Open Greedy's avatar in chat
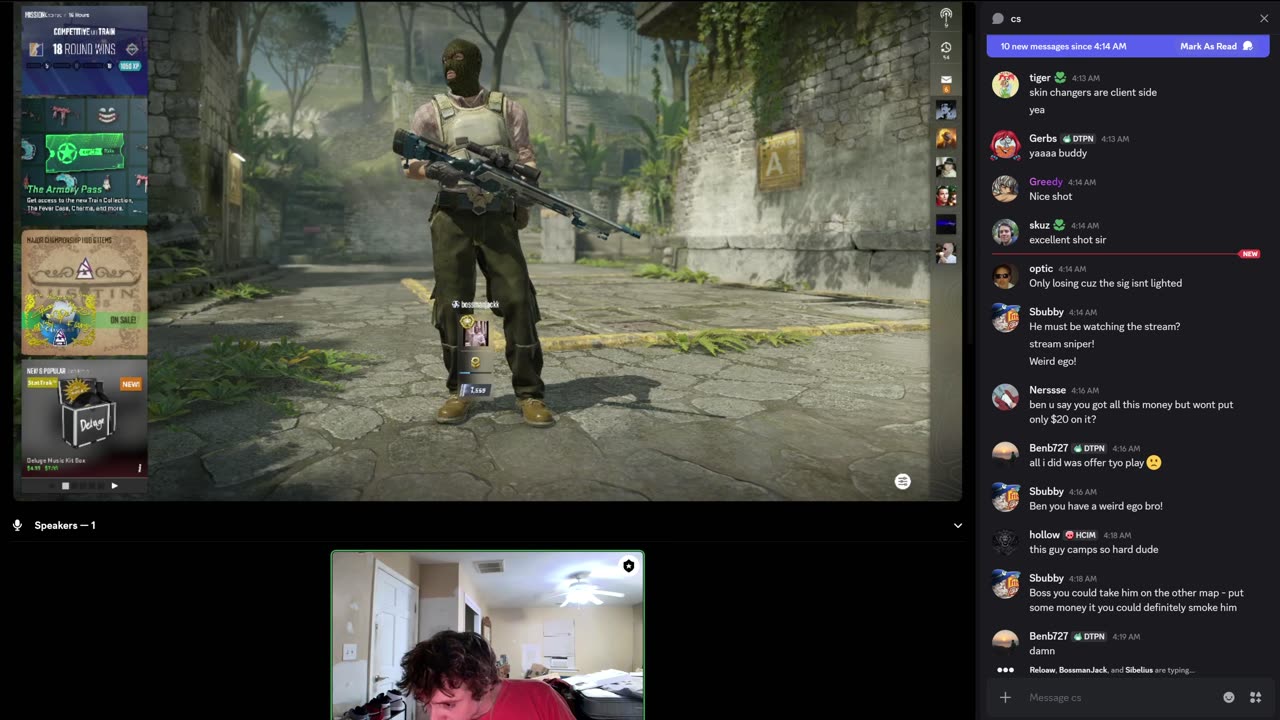Image resolution: width=1280 pixels, height=720 pixels. click(x=1005, y=188)
